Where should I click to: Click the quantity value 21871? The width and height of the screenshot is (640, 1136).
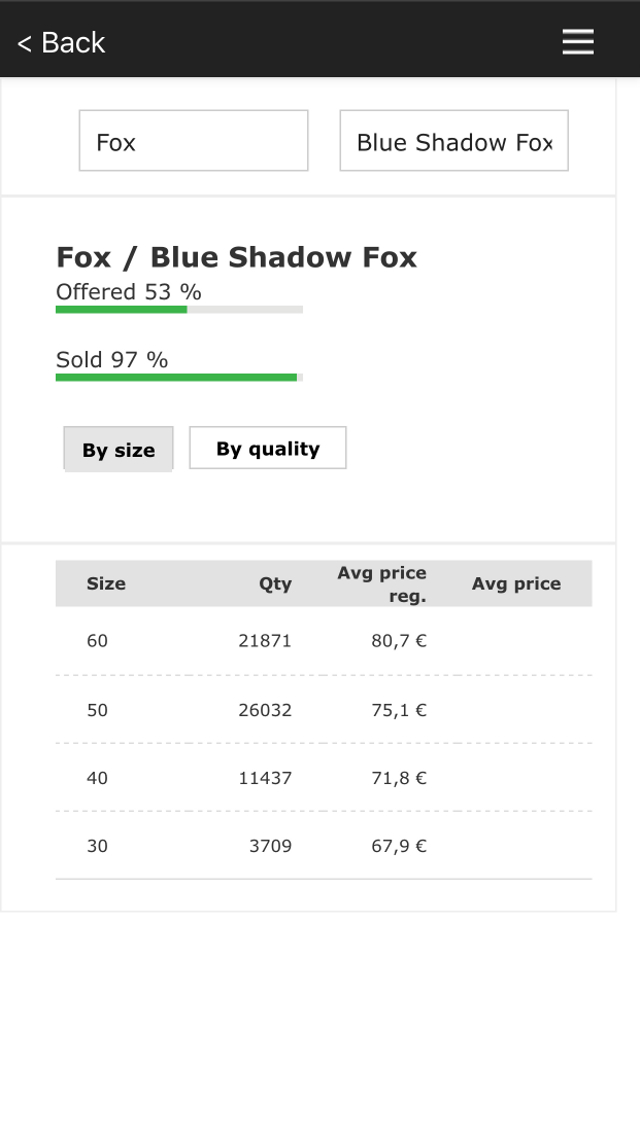[265, 641]
